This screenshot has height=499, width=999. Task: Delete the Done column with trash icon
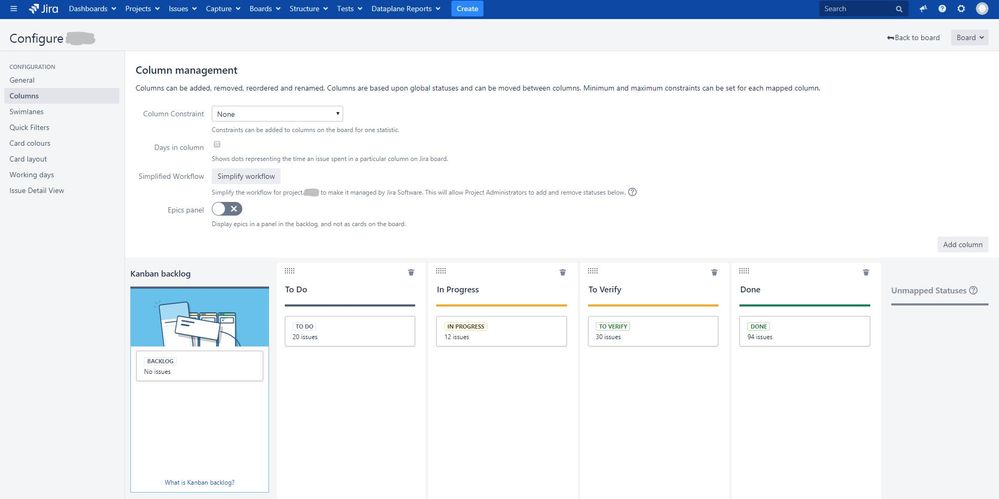point(866,272)
